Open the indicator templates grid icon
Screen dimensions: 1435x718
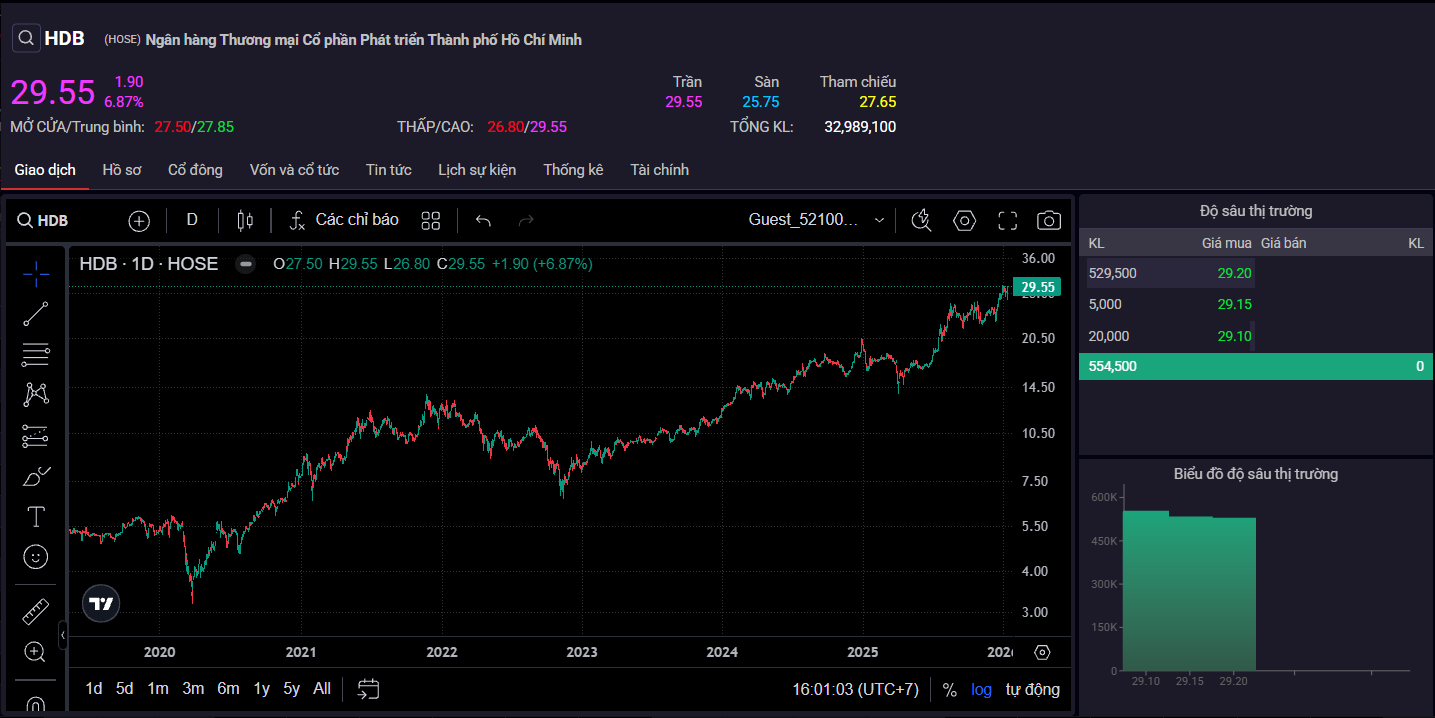431,220
